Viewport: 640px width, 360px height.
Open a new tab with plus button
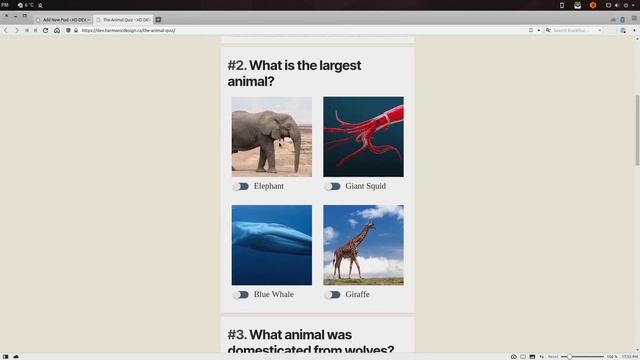tap(158, 20)
